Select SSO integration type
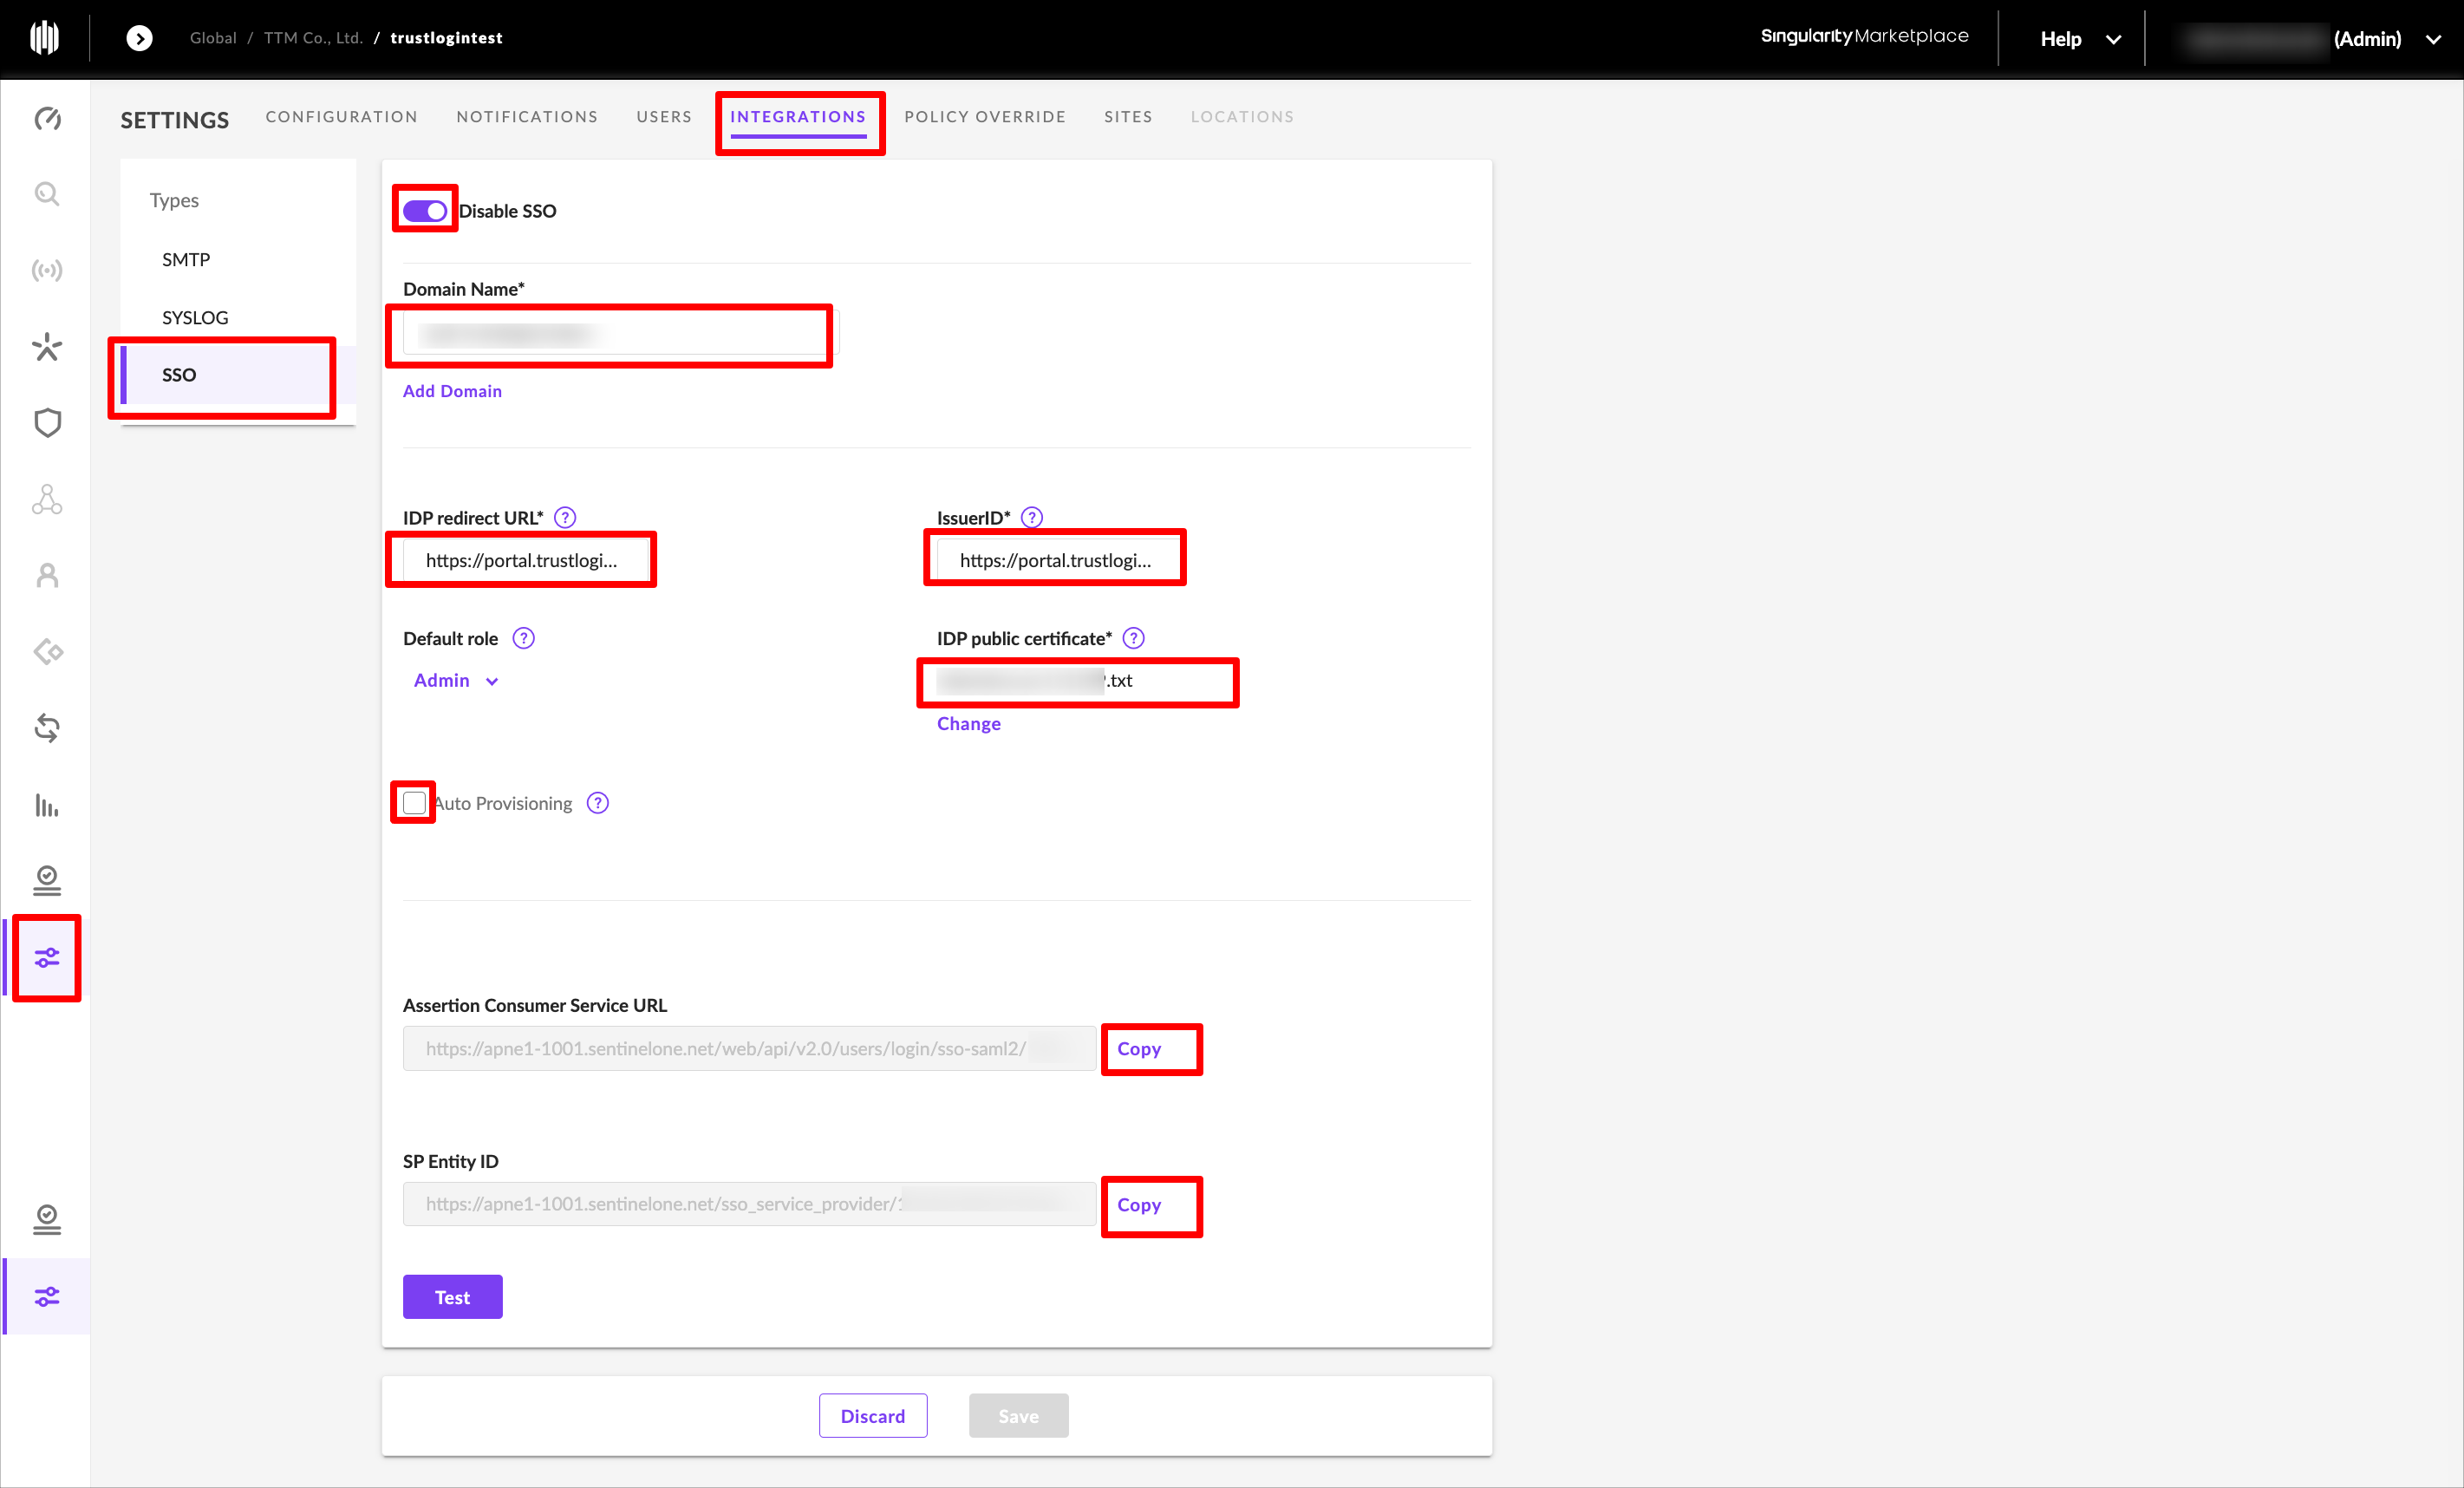This screenshot has height=1488, width=2464. click(x=238, y=375)
